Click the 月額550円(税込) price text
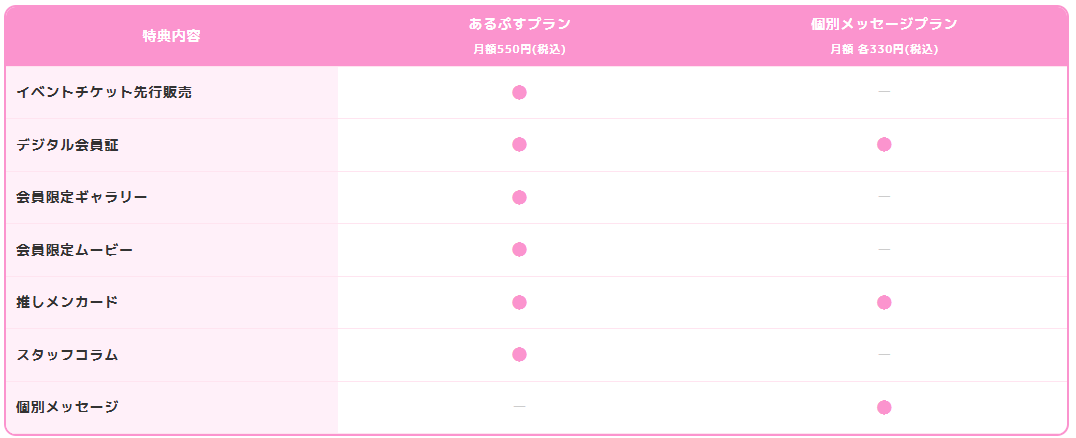Image resolution: width=1076 pixels, height=438 pixels. click(519, 49)
